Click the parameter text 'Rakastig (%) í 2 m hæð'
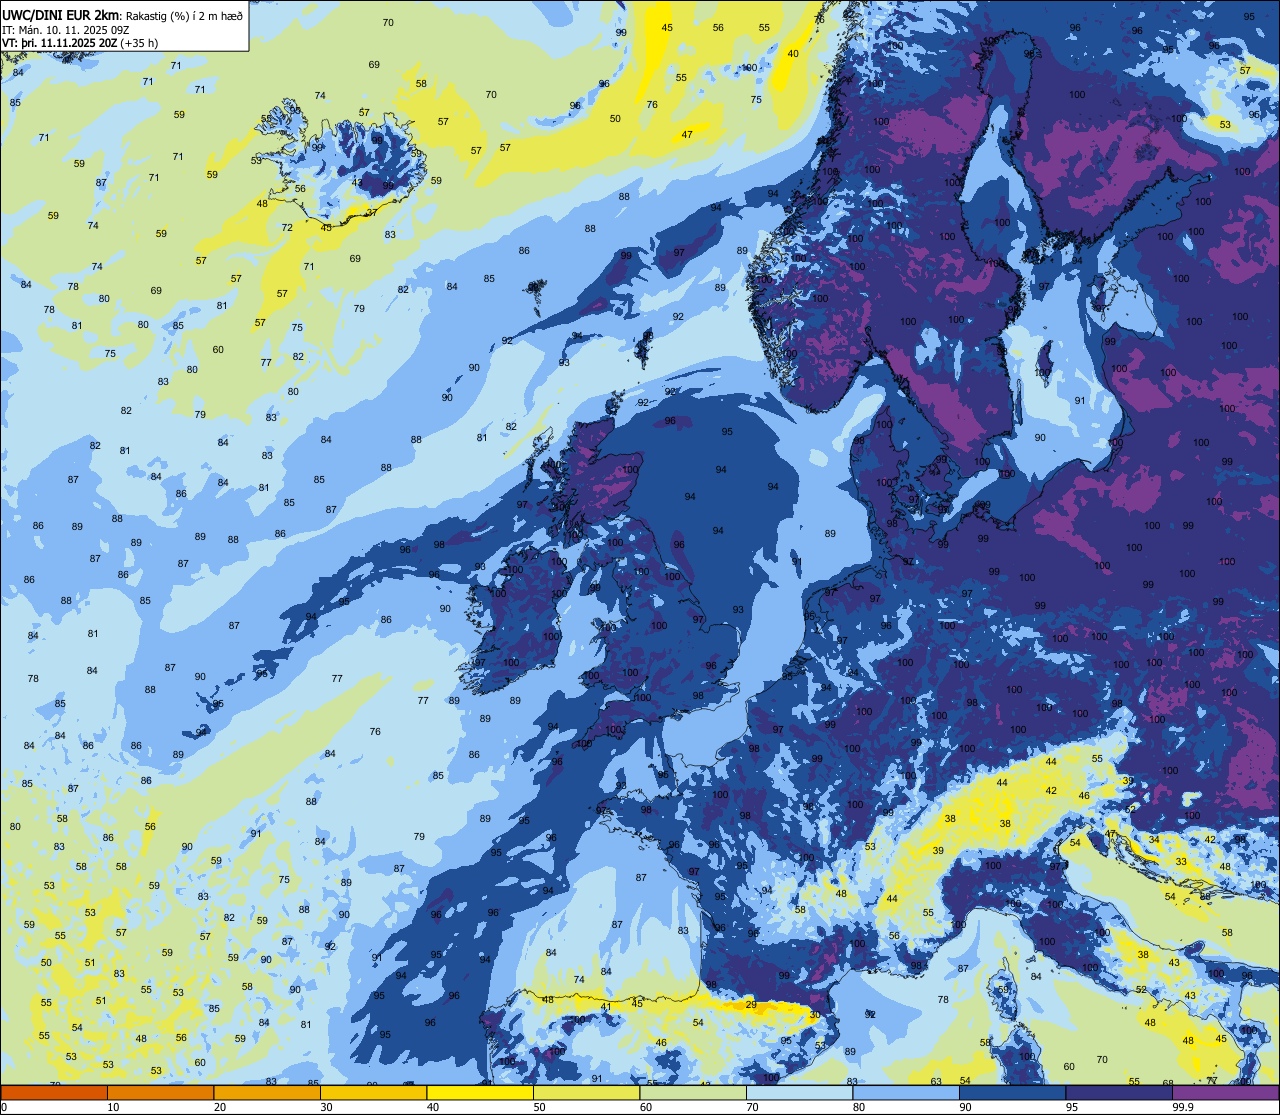This screenshot has height=1115, width=1280. [x=184, y=14]
